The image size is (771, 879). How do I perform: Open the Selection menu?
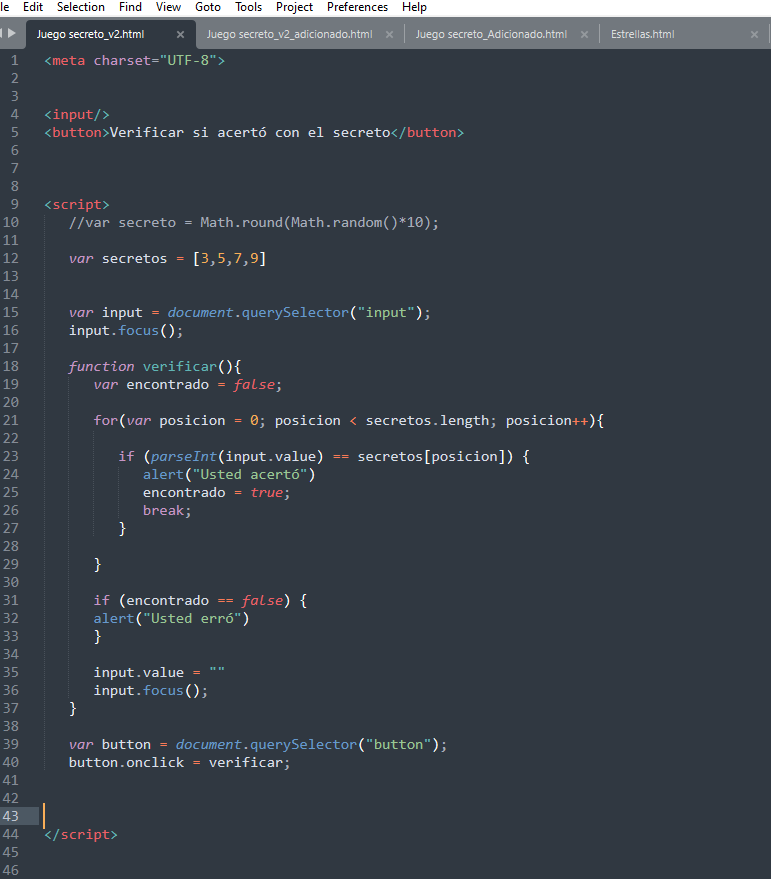[81, 7]
